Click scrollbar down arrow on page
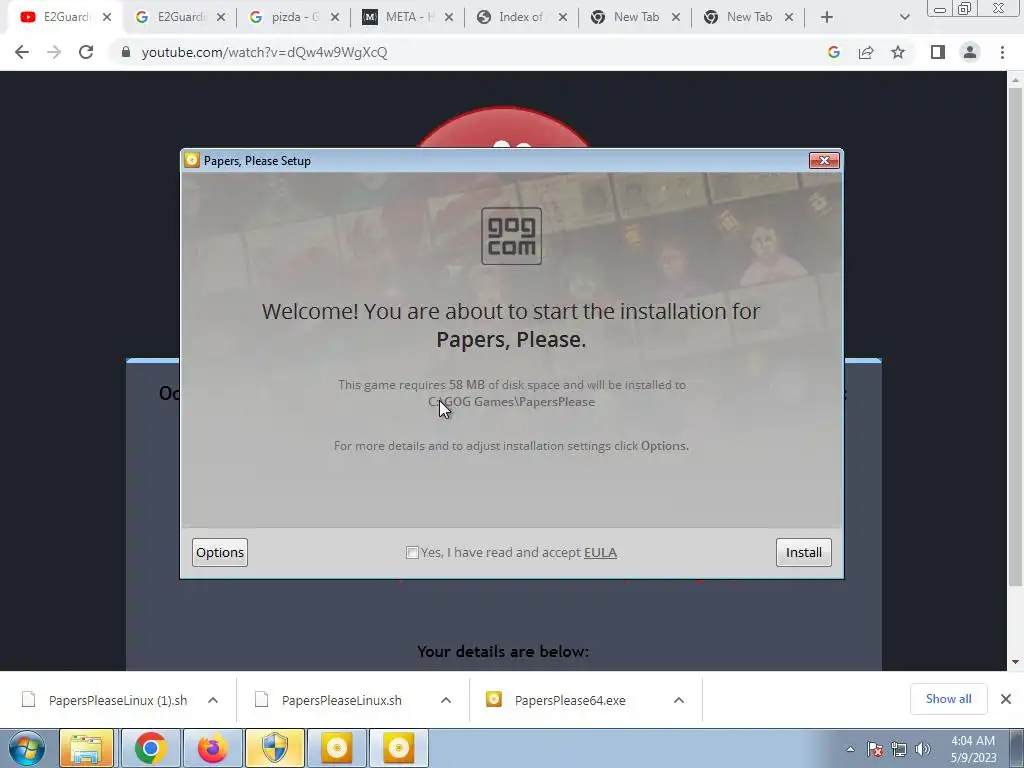Viewport: 1024px width, 768px height. 1015,662
